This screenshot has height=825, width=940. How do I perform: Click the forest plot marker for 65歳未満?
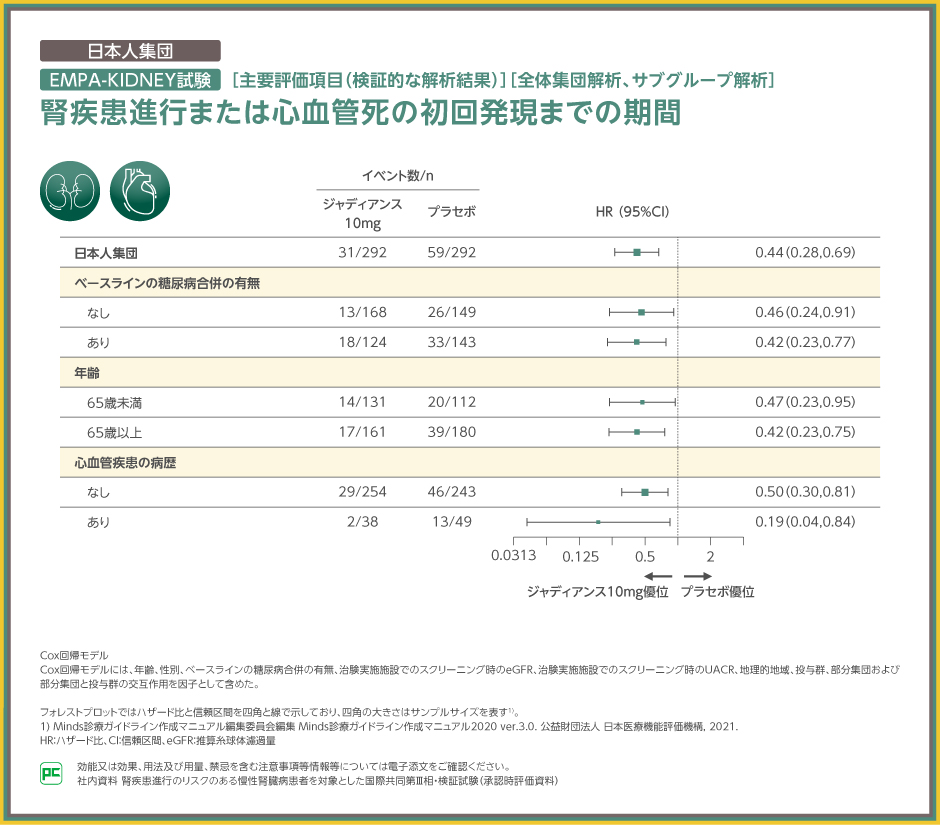pyautogui.click(x=642, y=402)
